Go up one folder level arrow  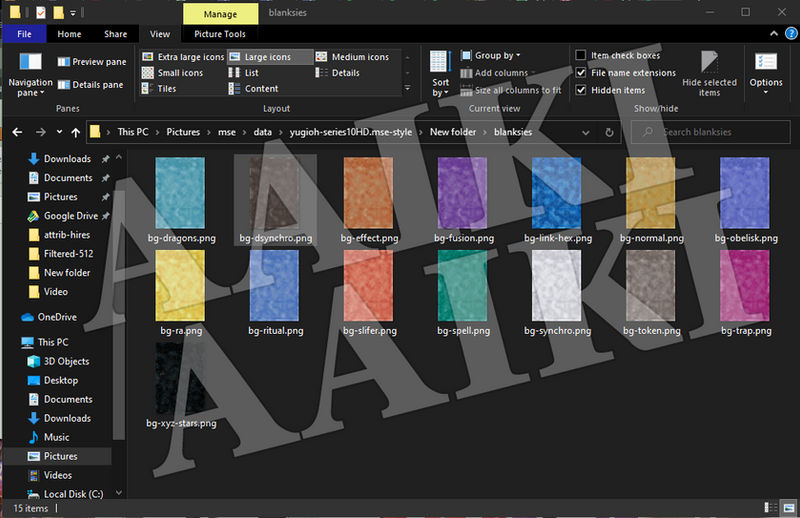76,132
